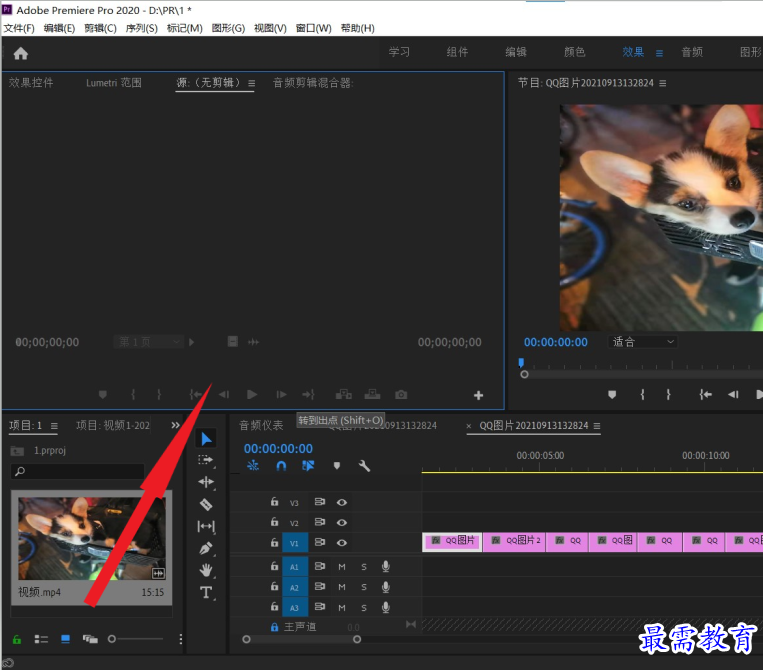Image resolution: width=763 pixels, height=670 pixels.
Task: Open project panel overflow options dots
Action: [181, 639]
